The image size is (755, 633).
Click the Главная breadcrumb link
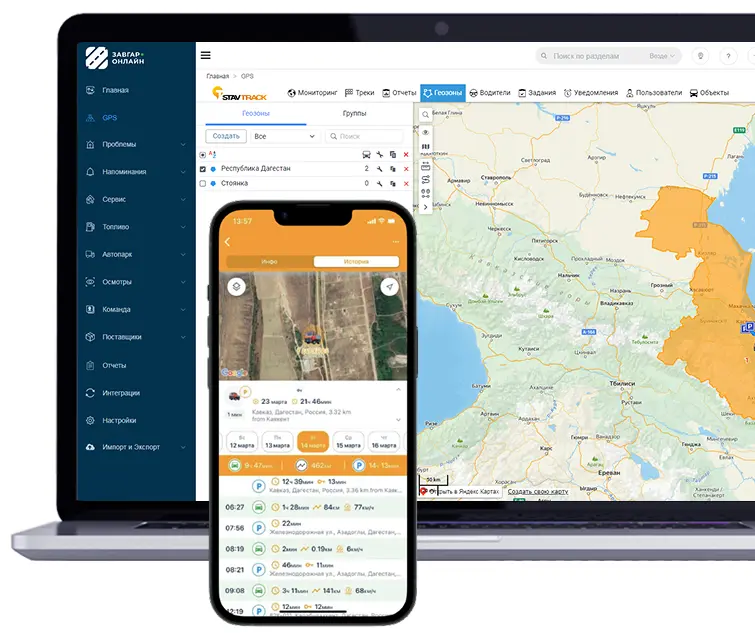coord(217,76)
